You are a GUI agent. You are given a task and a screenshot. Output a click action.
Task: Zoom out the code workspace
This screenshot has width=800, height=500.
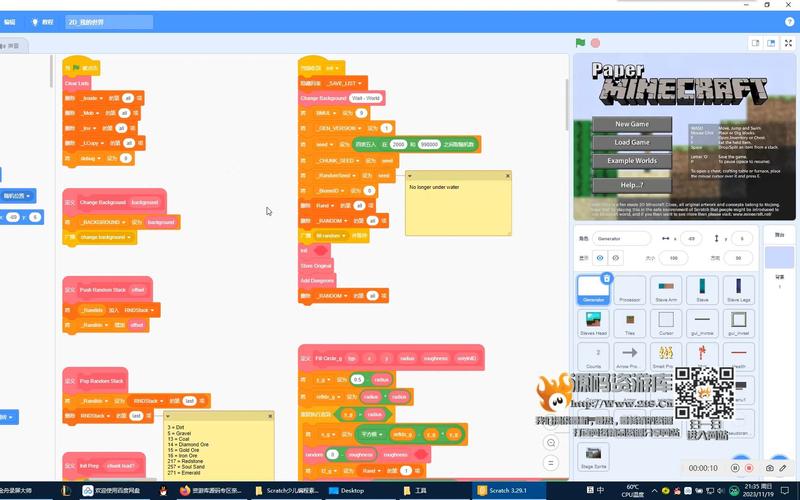[551, 442]
